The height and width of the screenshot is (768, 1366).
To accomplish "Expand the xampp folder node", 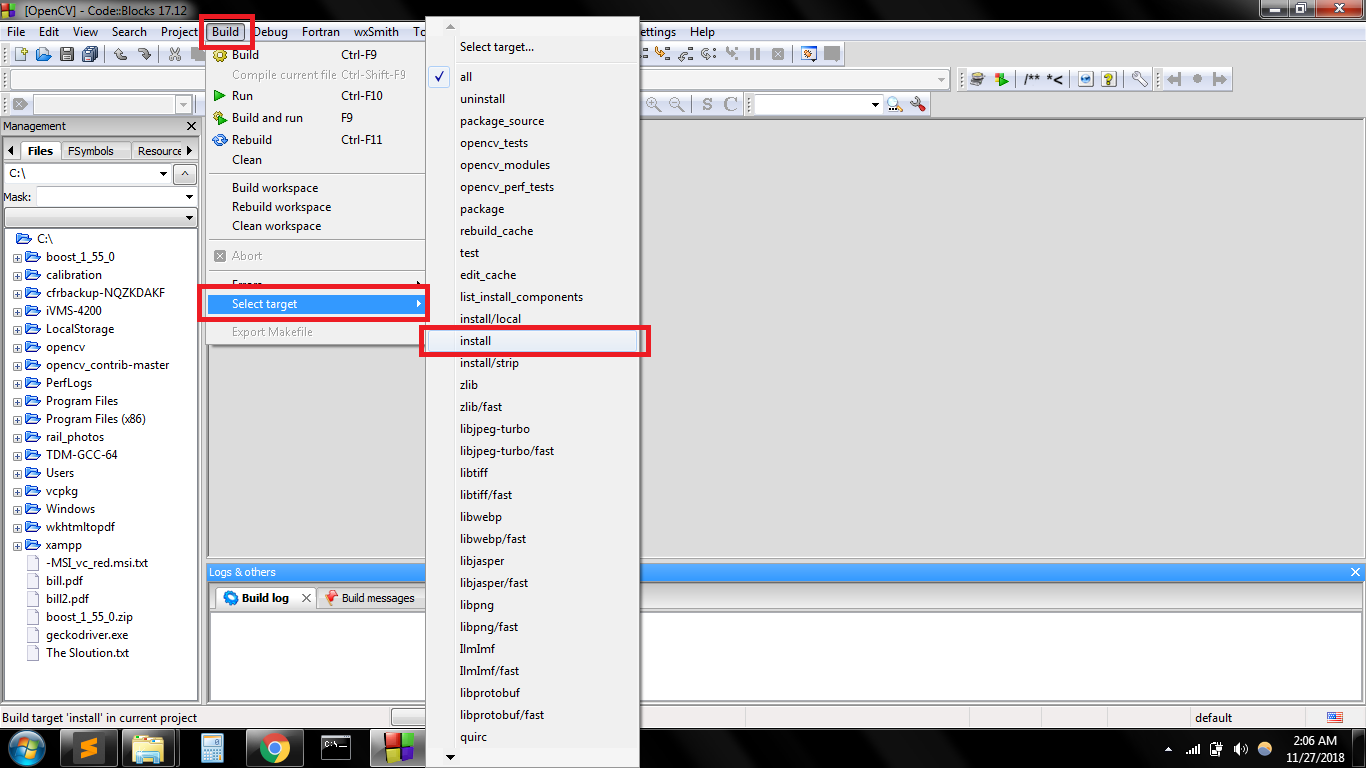I will point(17,545).
